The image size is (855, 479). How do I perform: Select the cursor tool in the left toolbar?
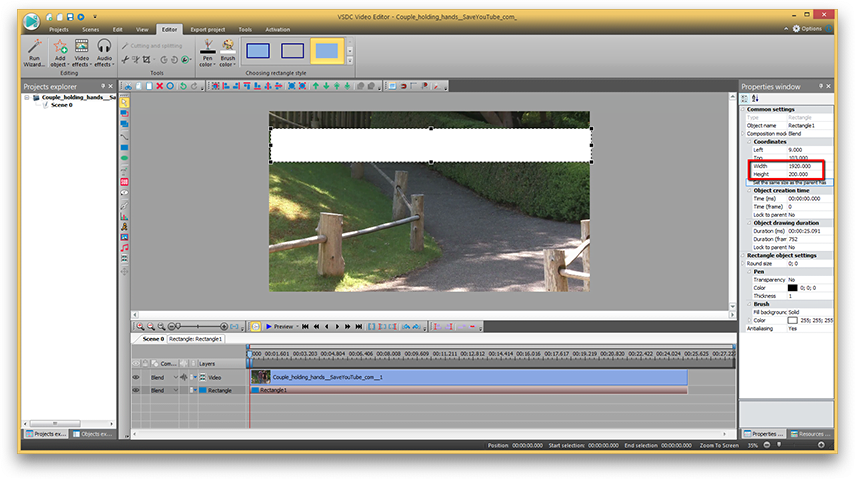pyautogui.click(x=124, y=102)
